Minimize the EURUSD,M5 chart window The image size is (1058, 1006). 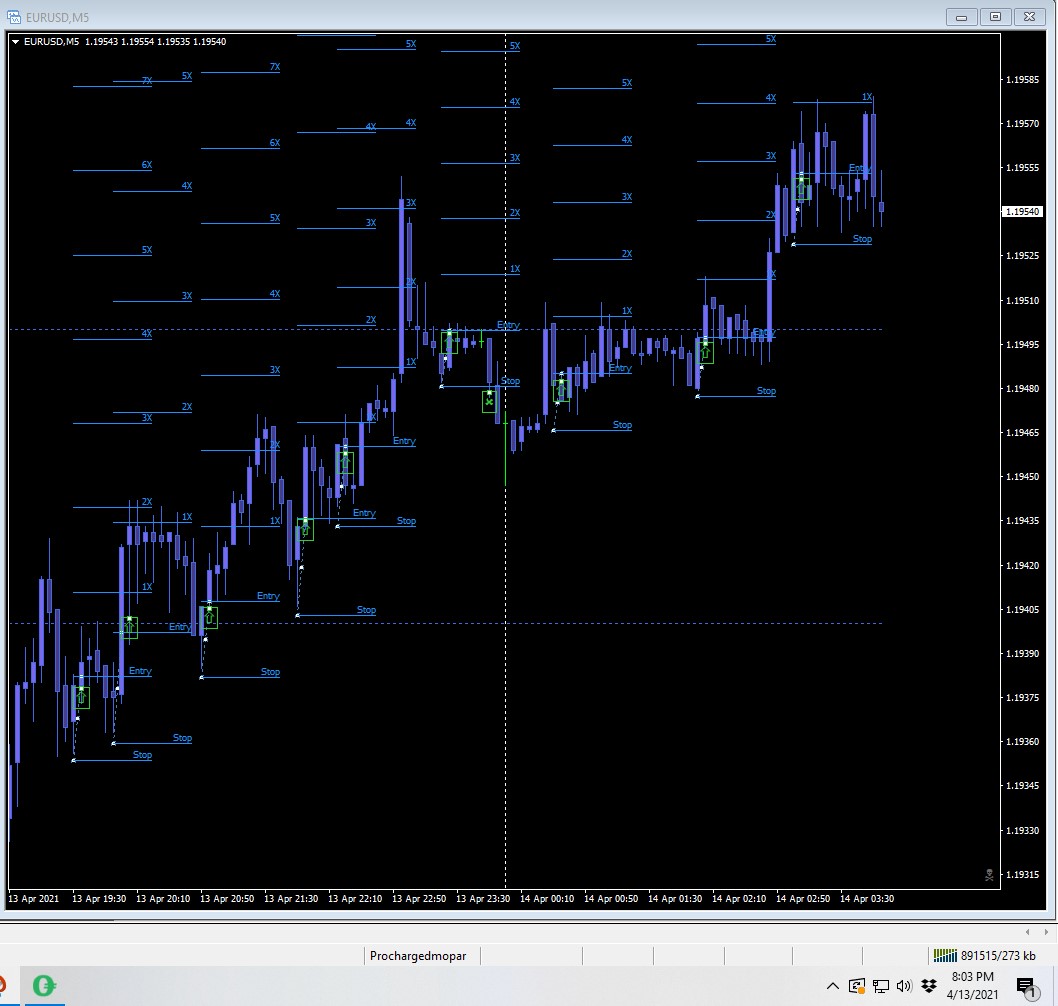[x=962, y=17]
